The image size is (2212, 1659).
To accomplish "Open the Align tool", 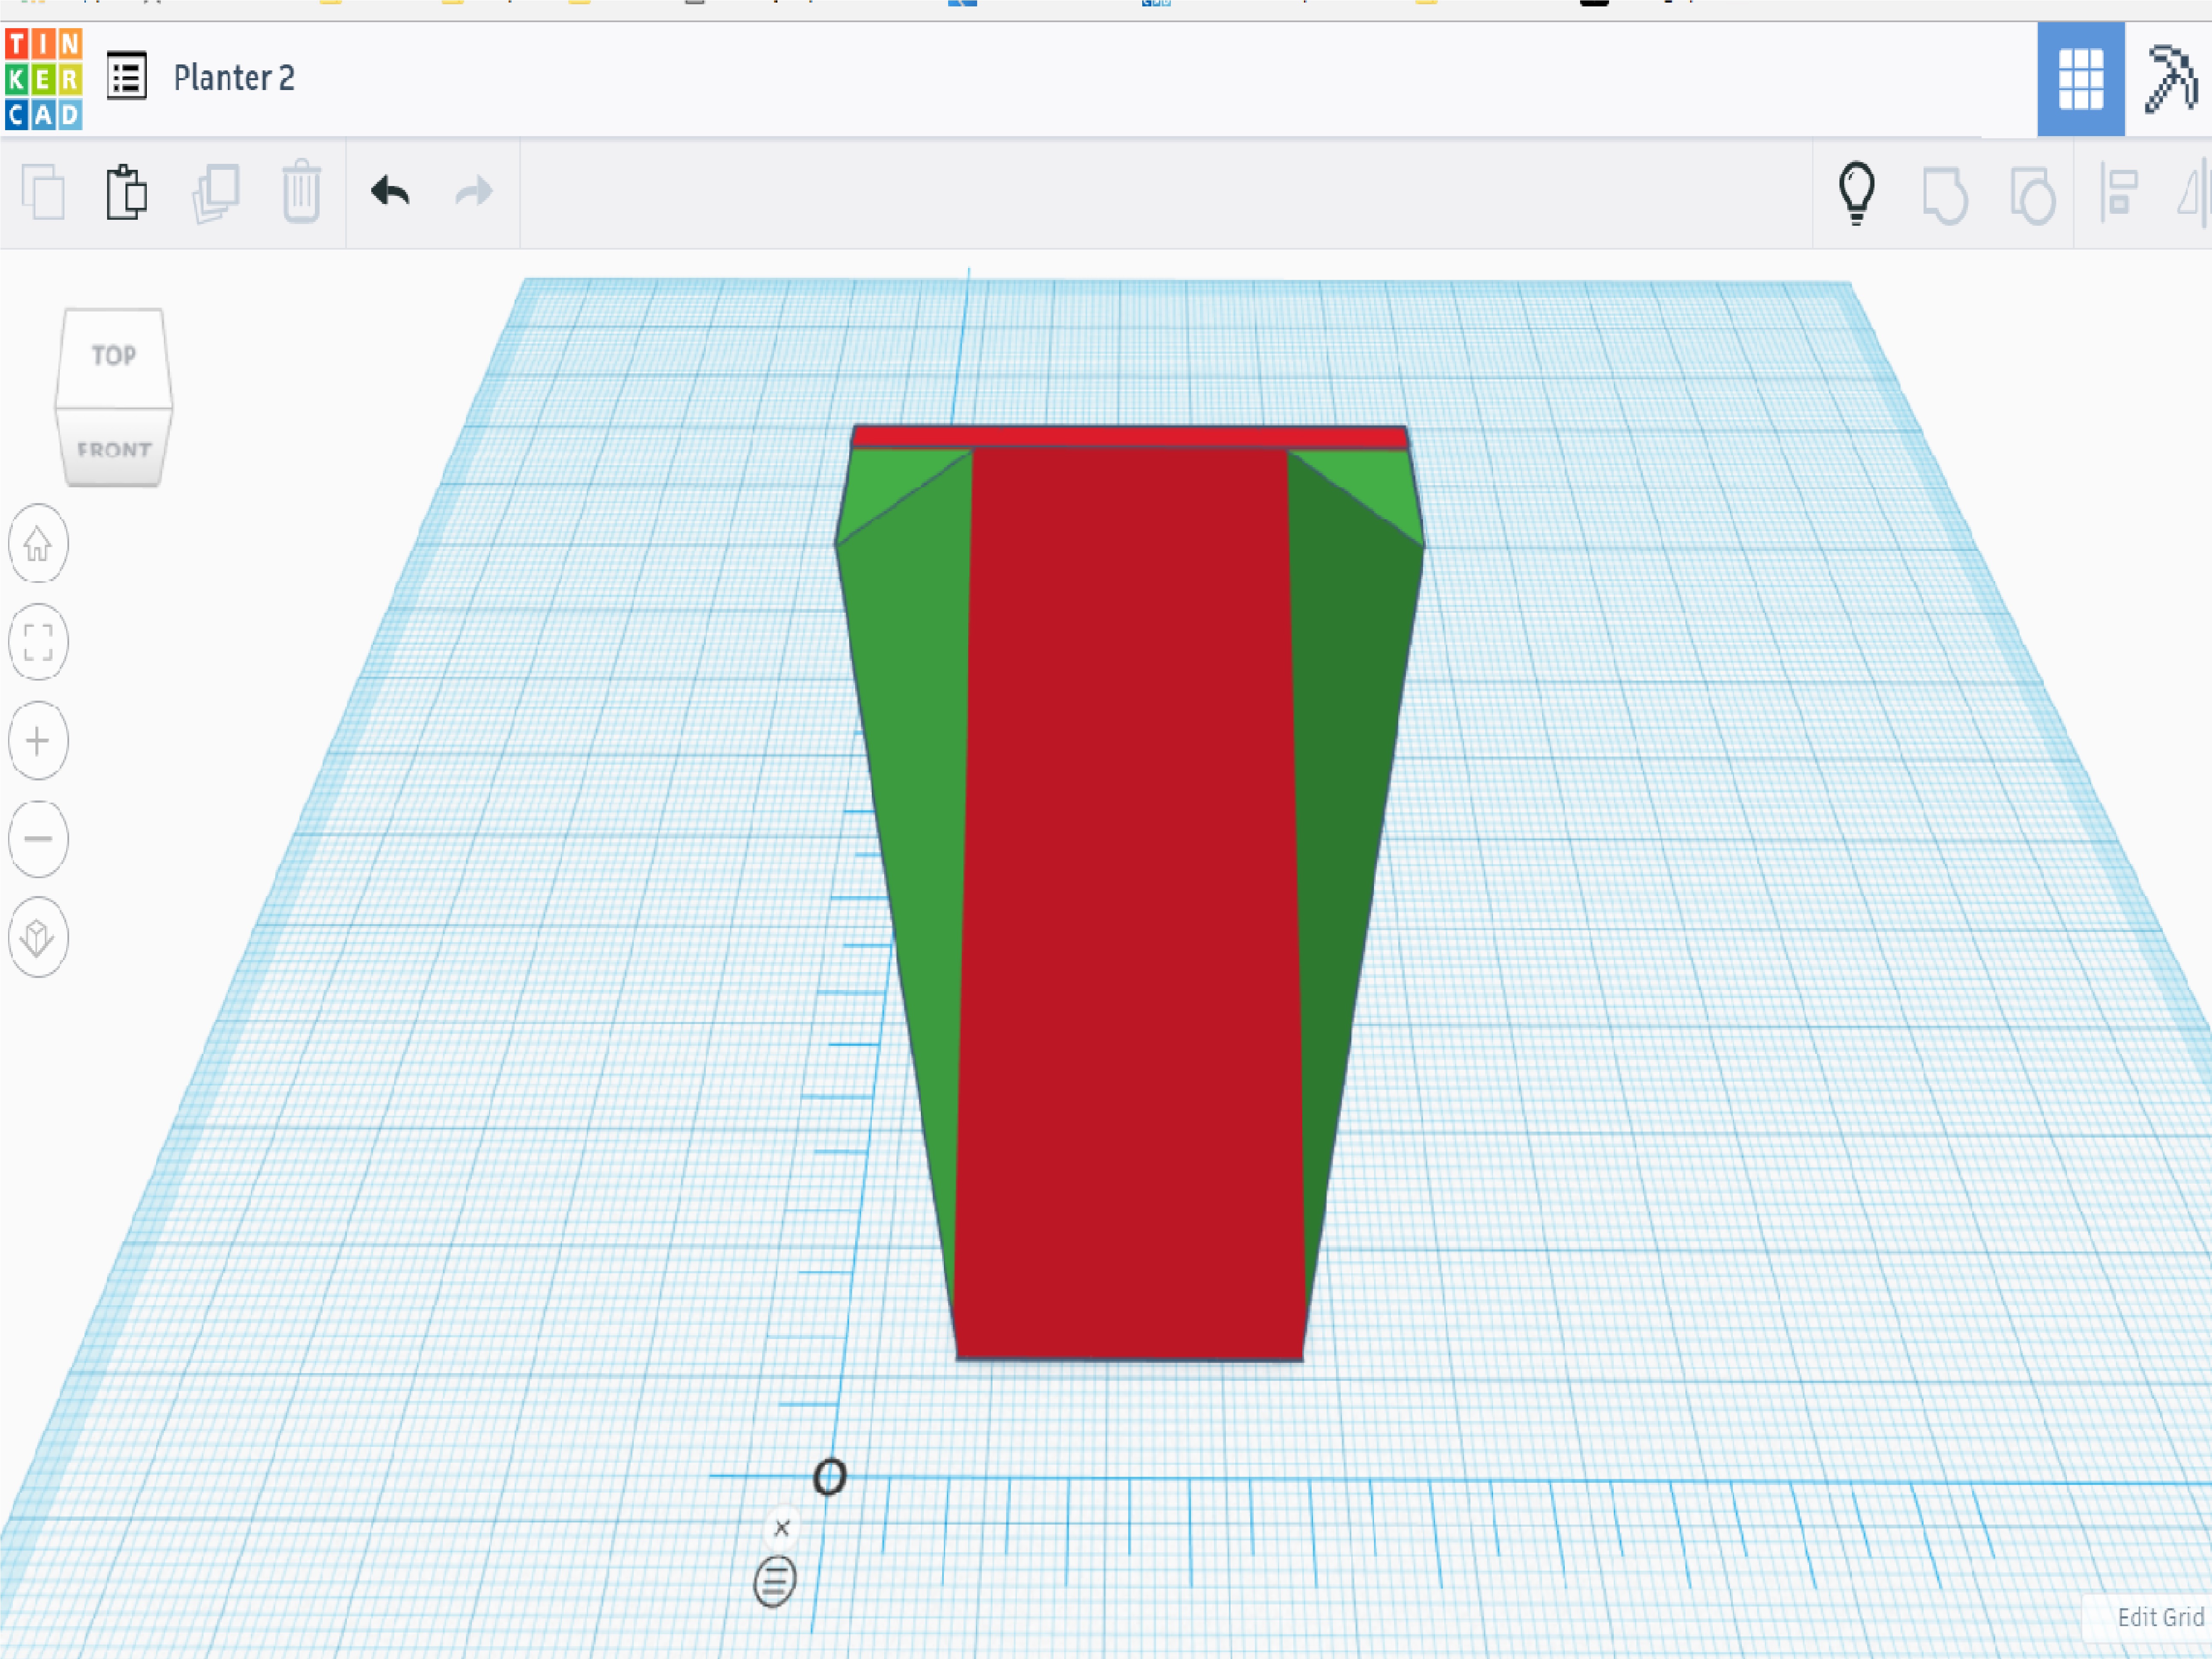I will 2119,192.
